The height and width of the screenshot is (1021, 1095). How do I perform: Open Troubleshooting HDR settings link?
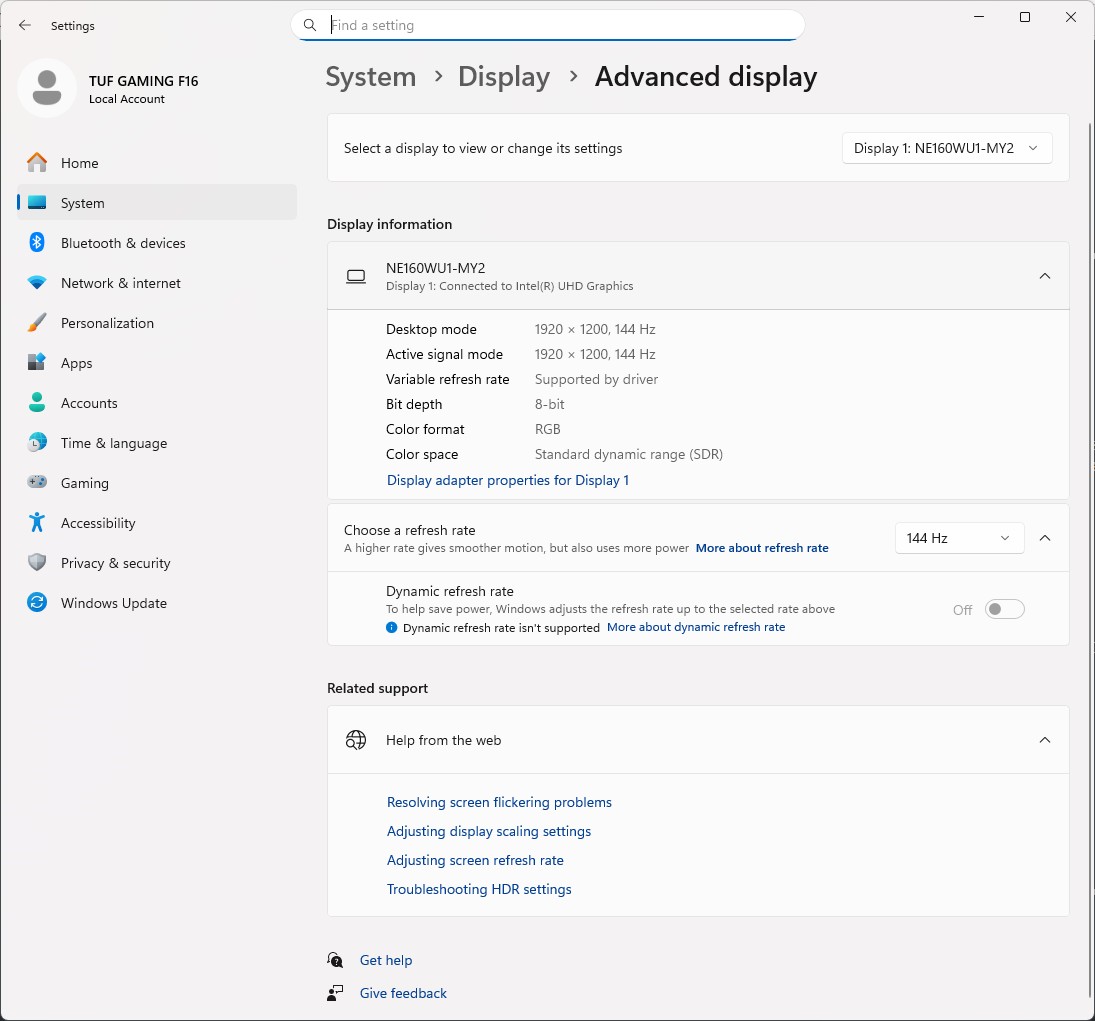coord(479,889)
